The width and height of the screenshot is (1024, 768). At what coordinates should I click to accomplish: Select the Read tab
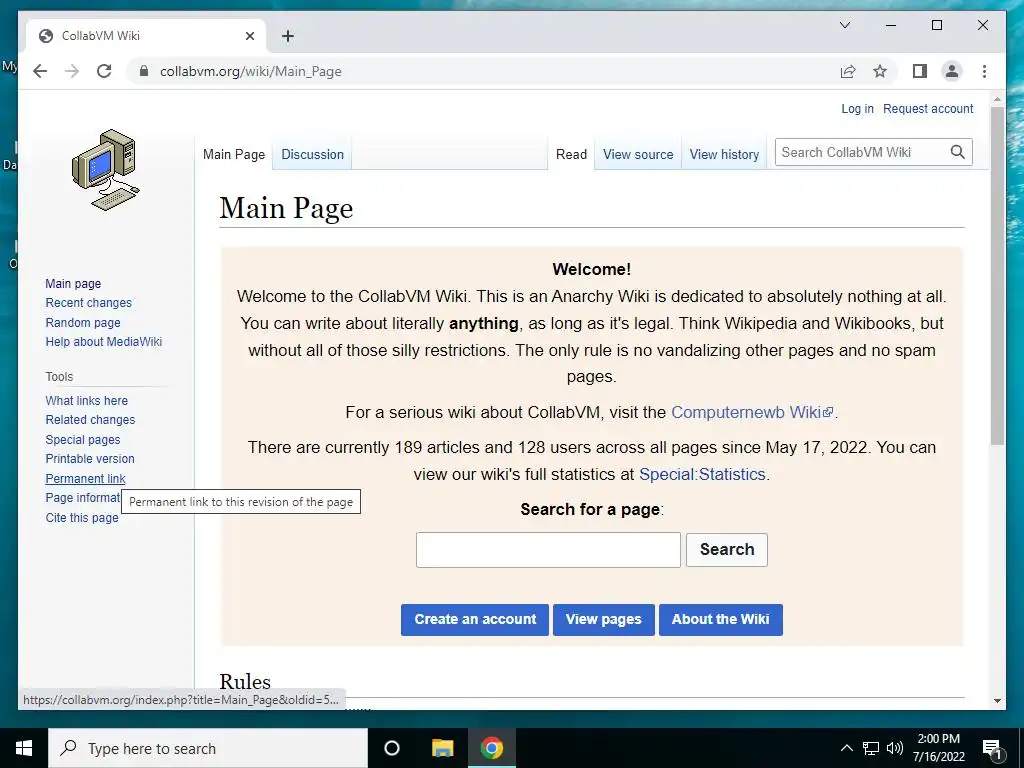coord(571,154)
